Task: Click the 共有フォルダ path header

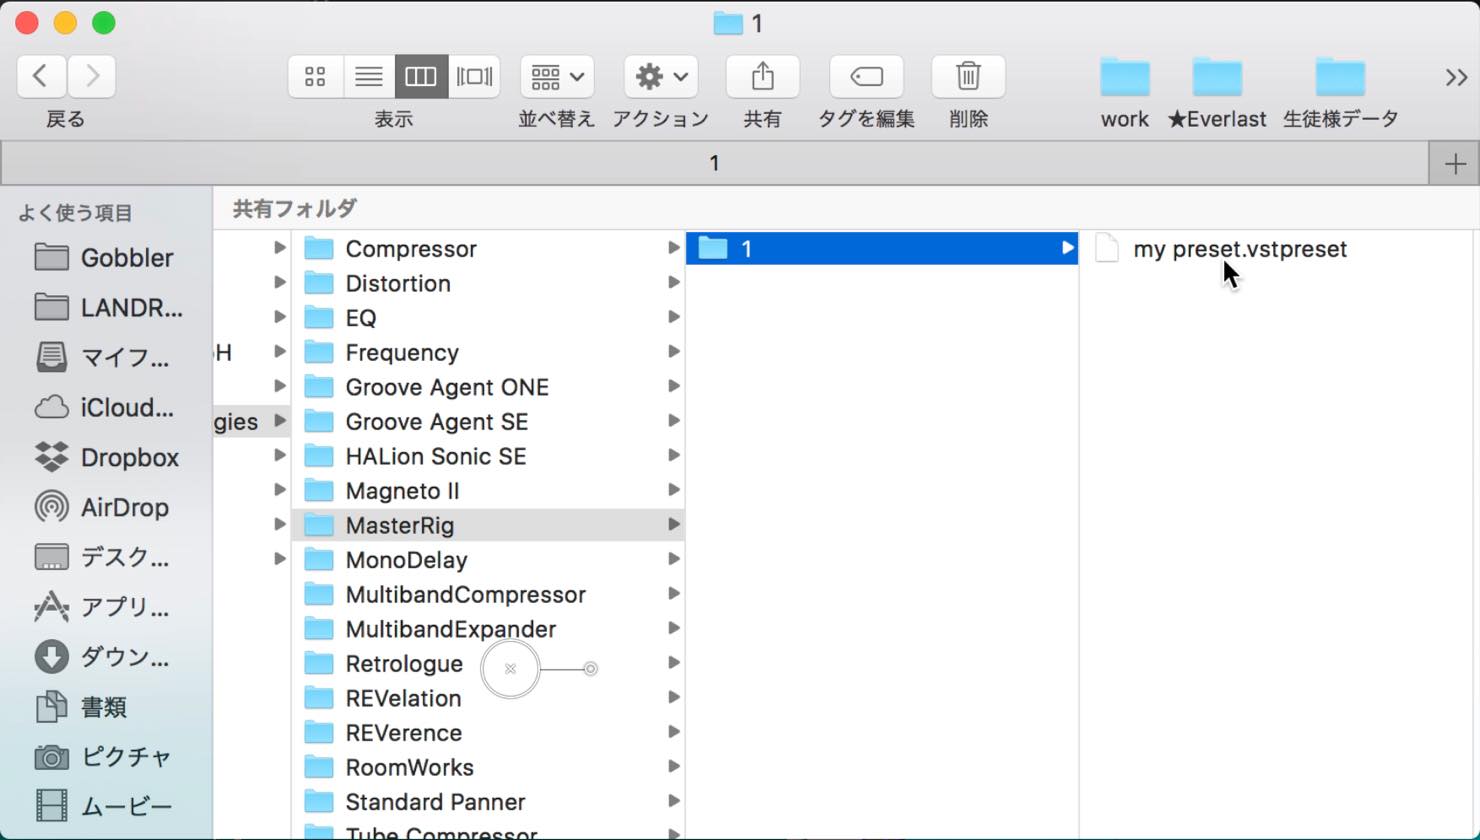Action: 294,208
